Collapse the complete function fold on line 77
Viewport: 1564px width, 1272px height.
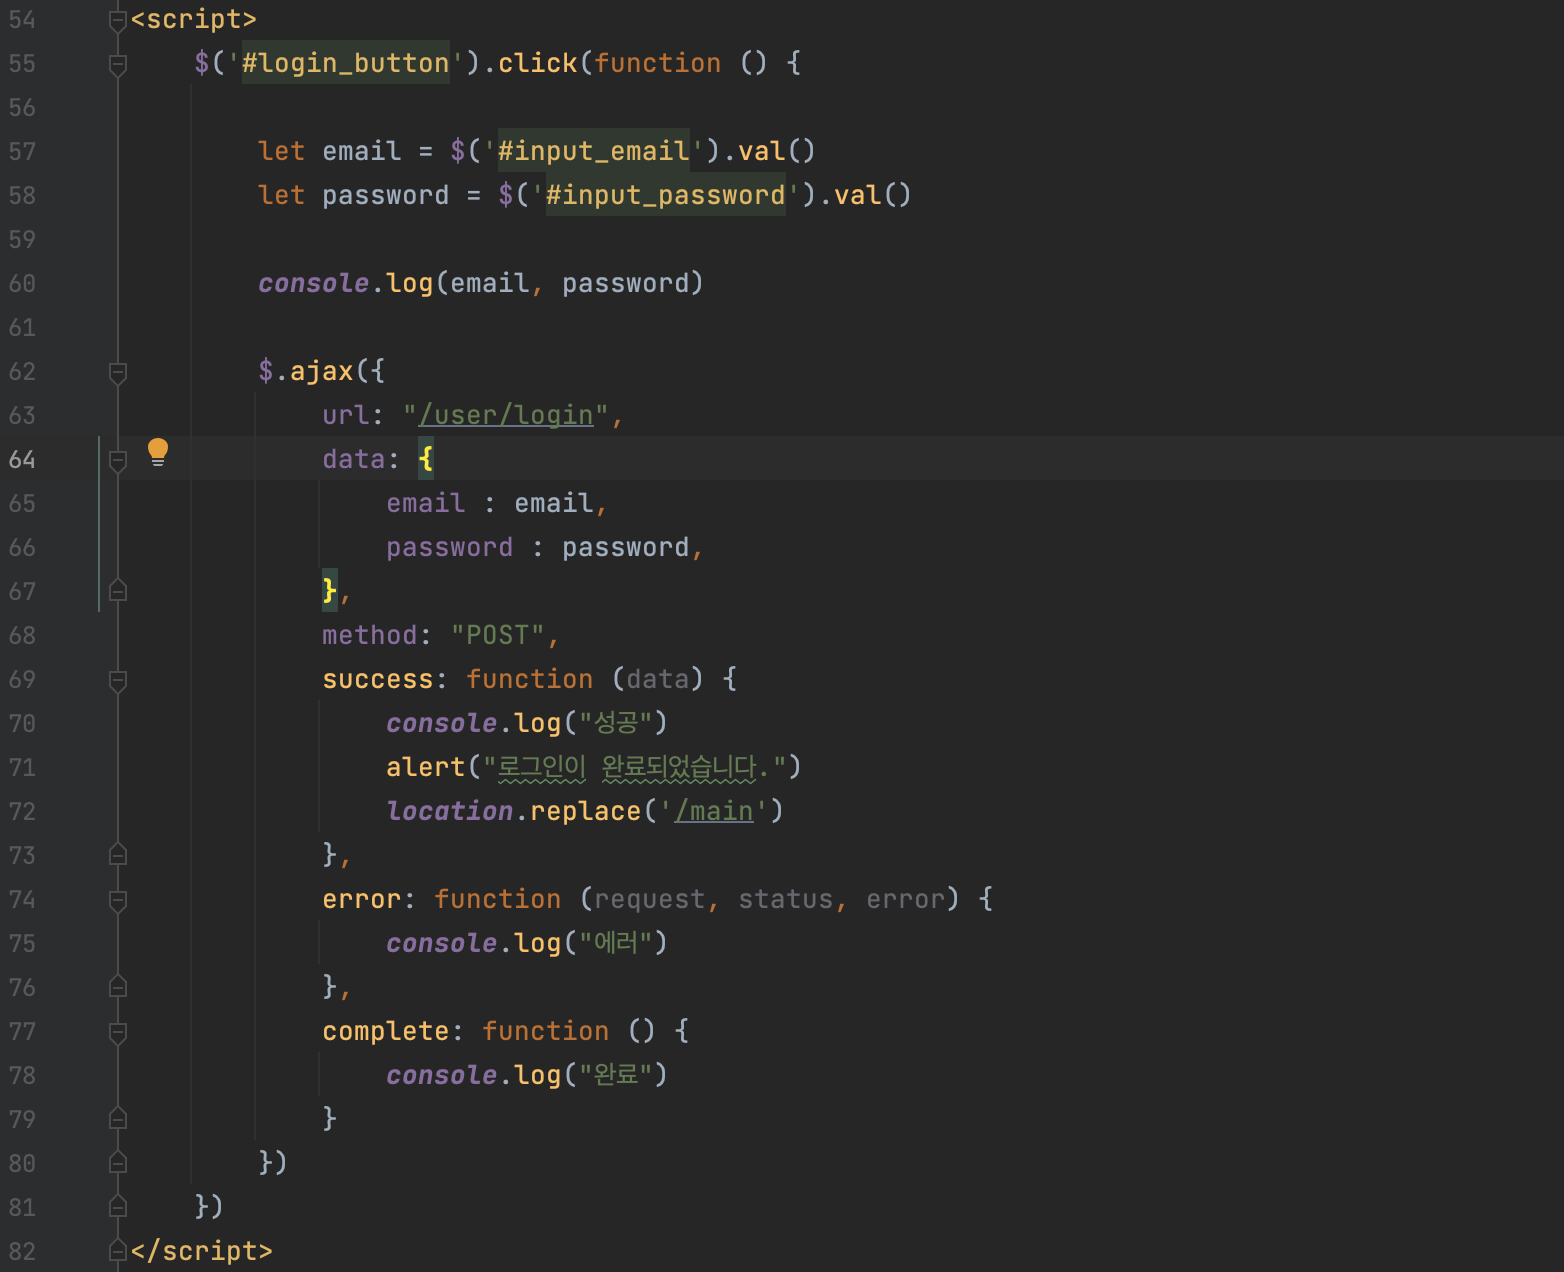tap(118, 1032)
